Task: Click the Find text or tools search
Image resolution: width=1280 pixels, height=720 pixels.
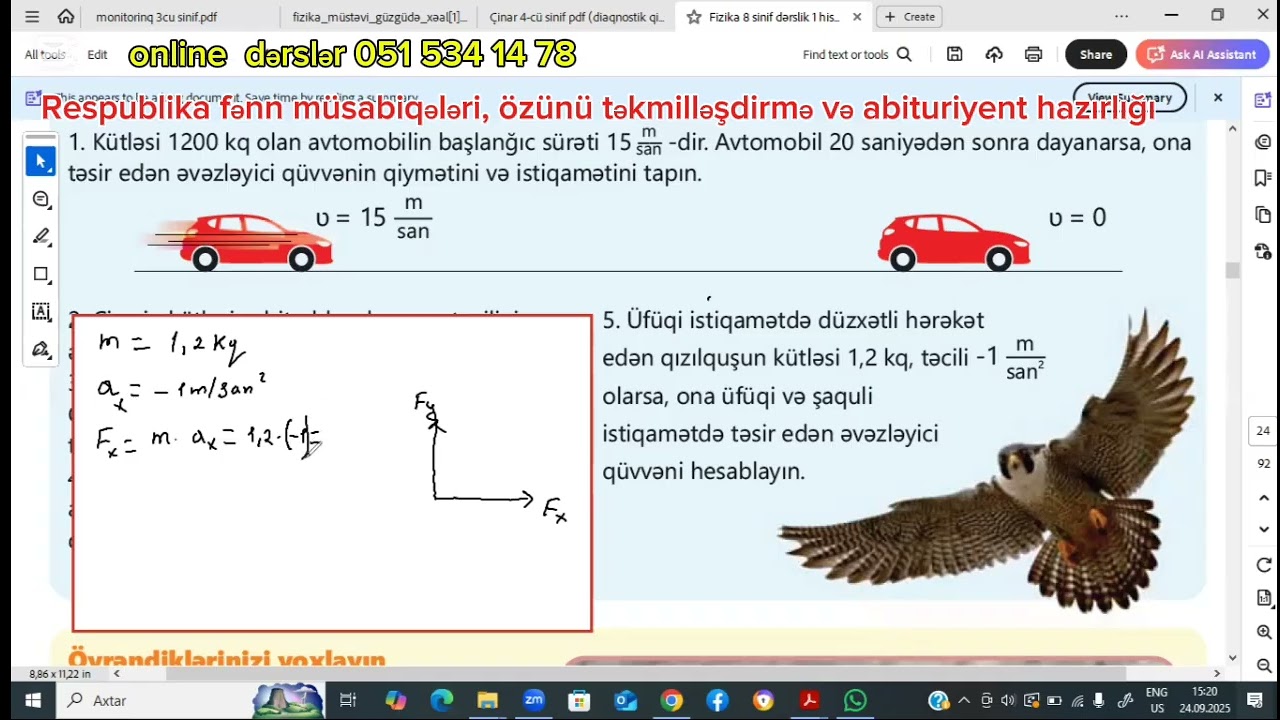Action: click(857, 55)
